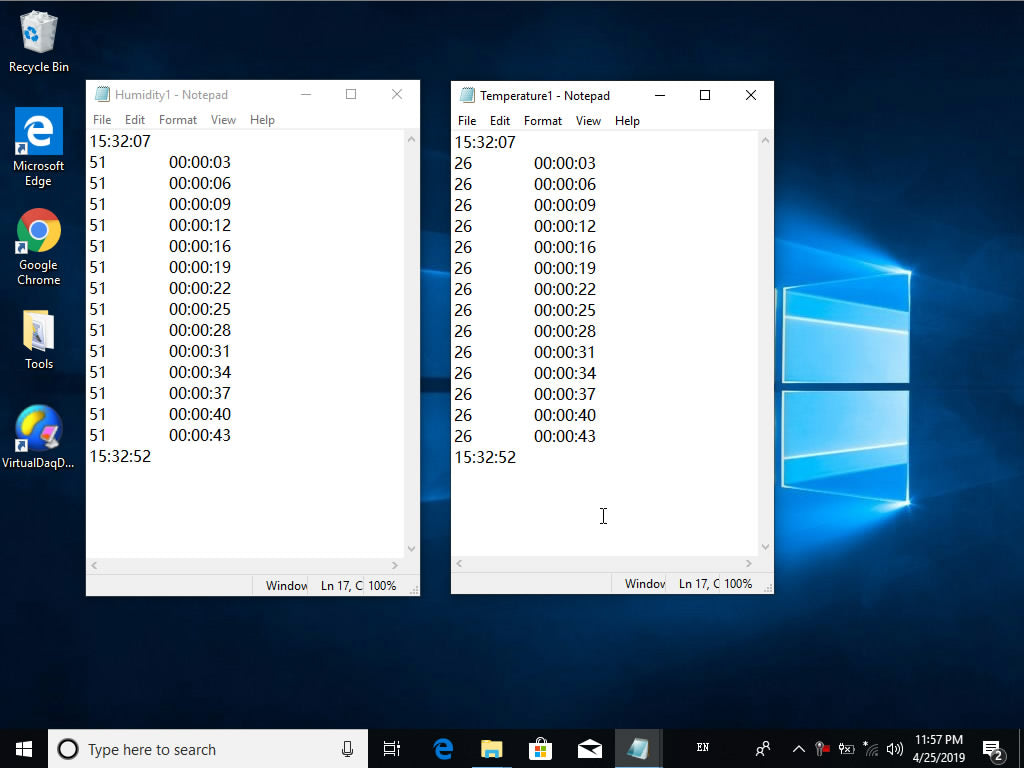Screen dimensions: 1024x768
Task: Open the Mail app from taskbar
Action: point(590,748)
